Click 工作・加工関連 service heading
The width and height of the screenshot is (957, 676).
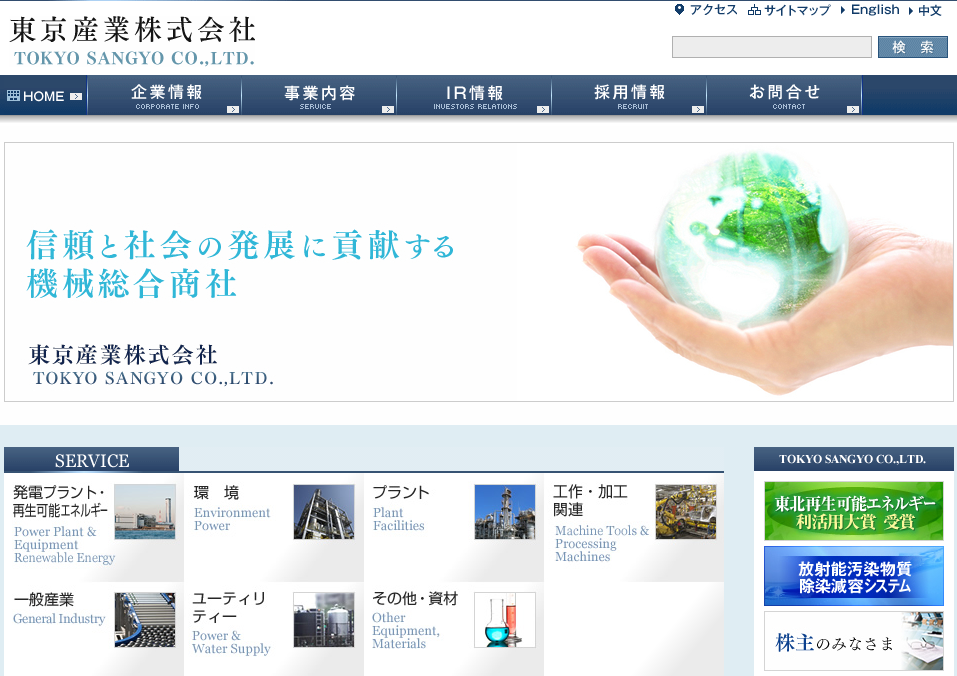[x=590, y=500]
